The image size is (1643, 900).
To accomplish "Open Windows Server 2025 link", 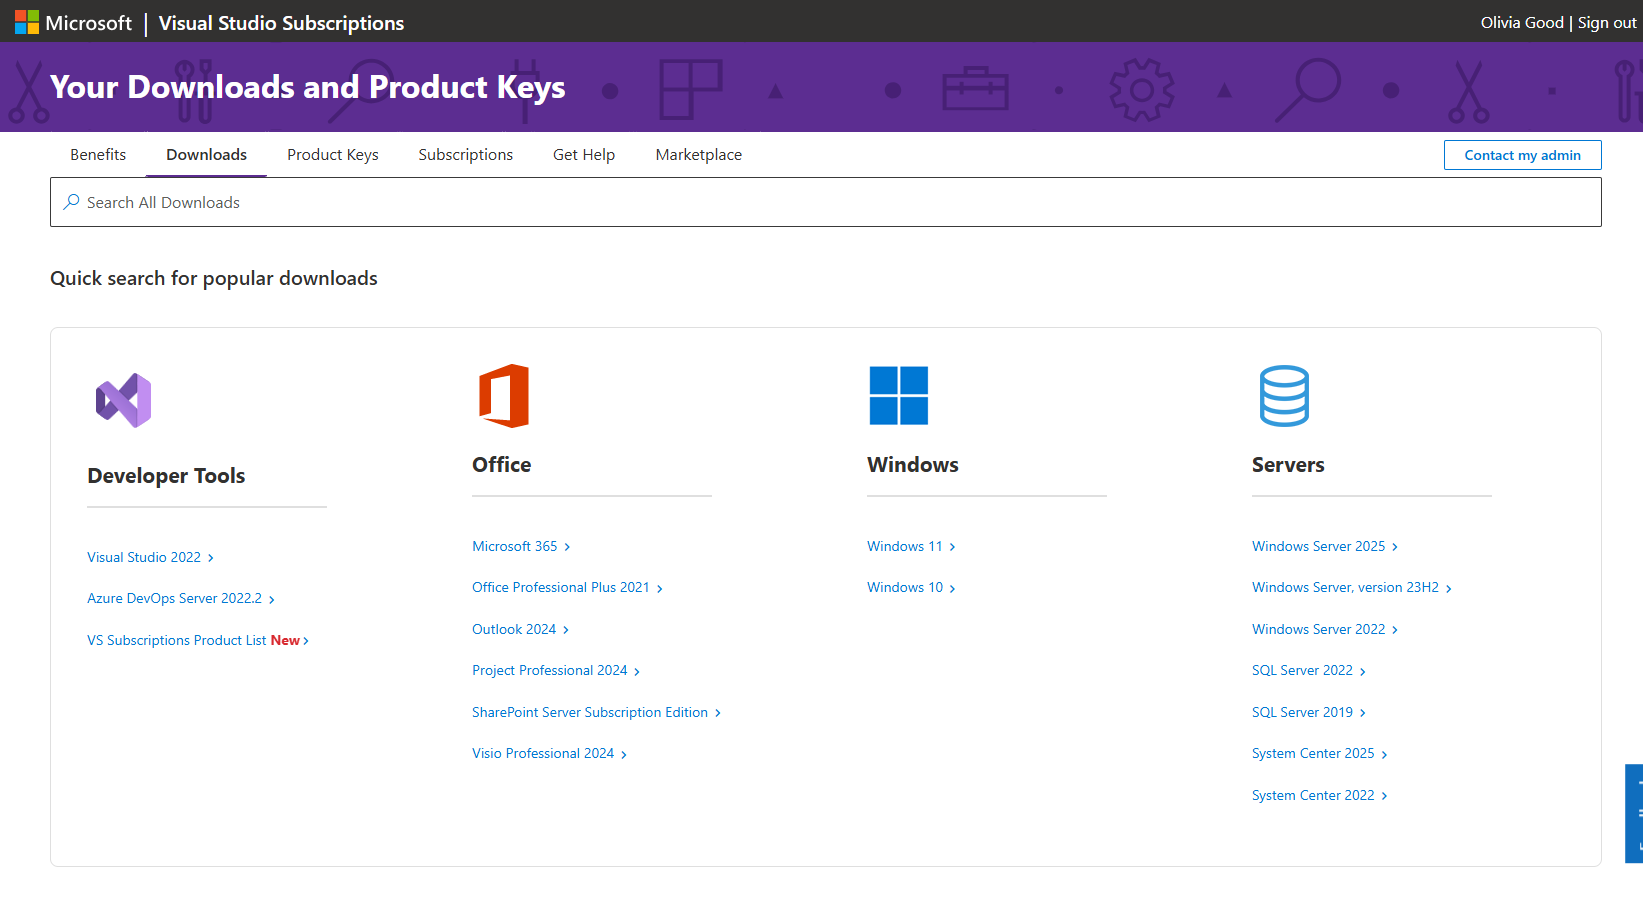I will (x=1325, y=546).
